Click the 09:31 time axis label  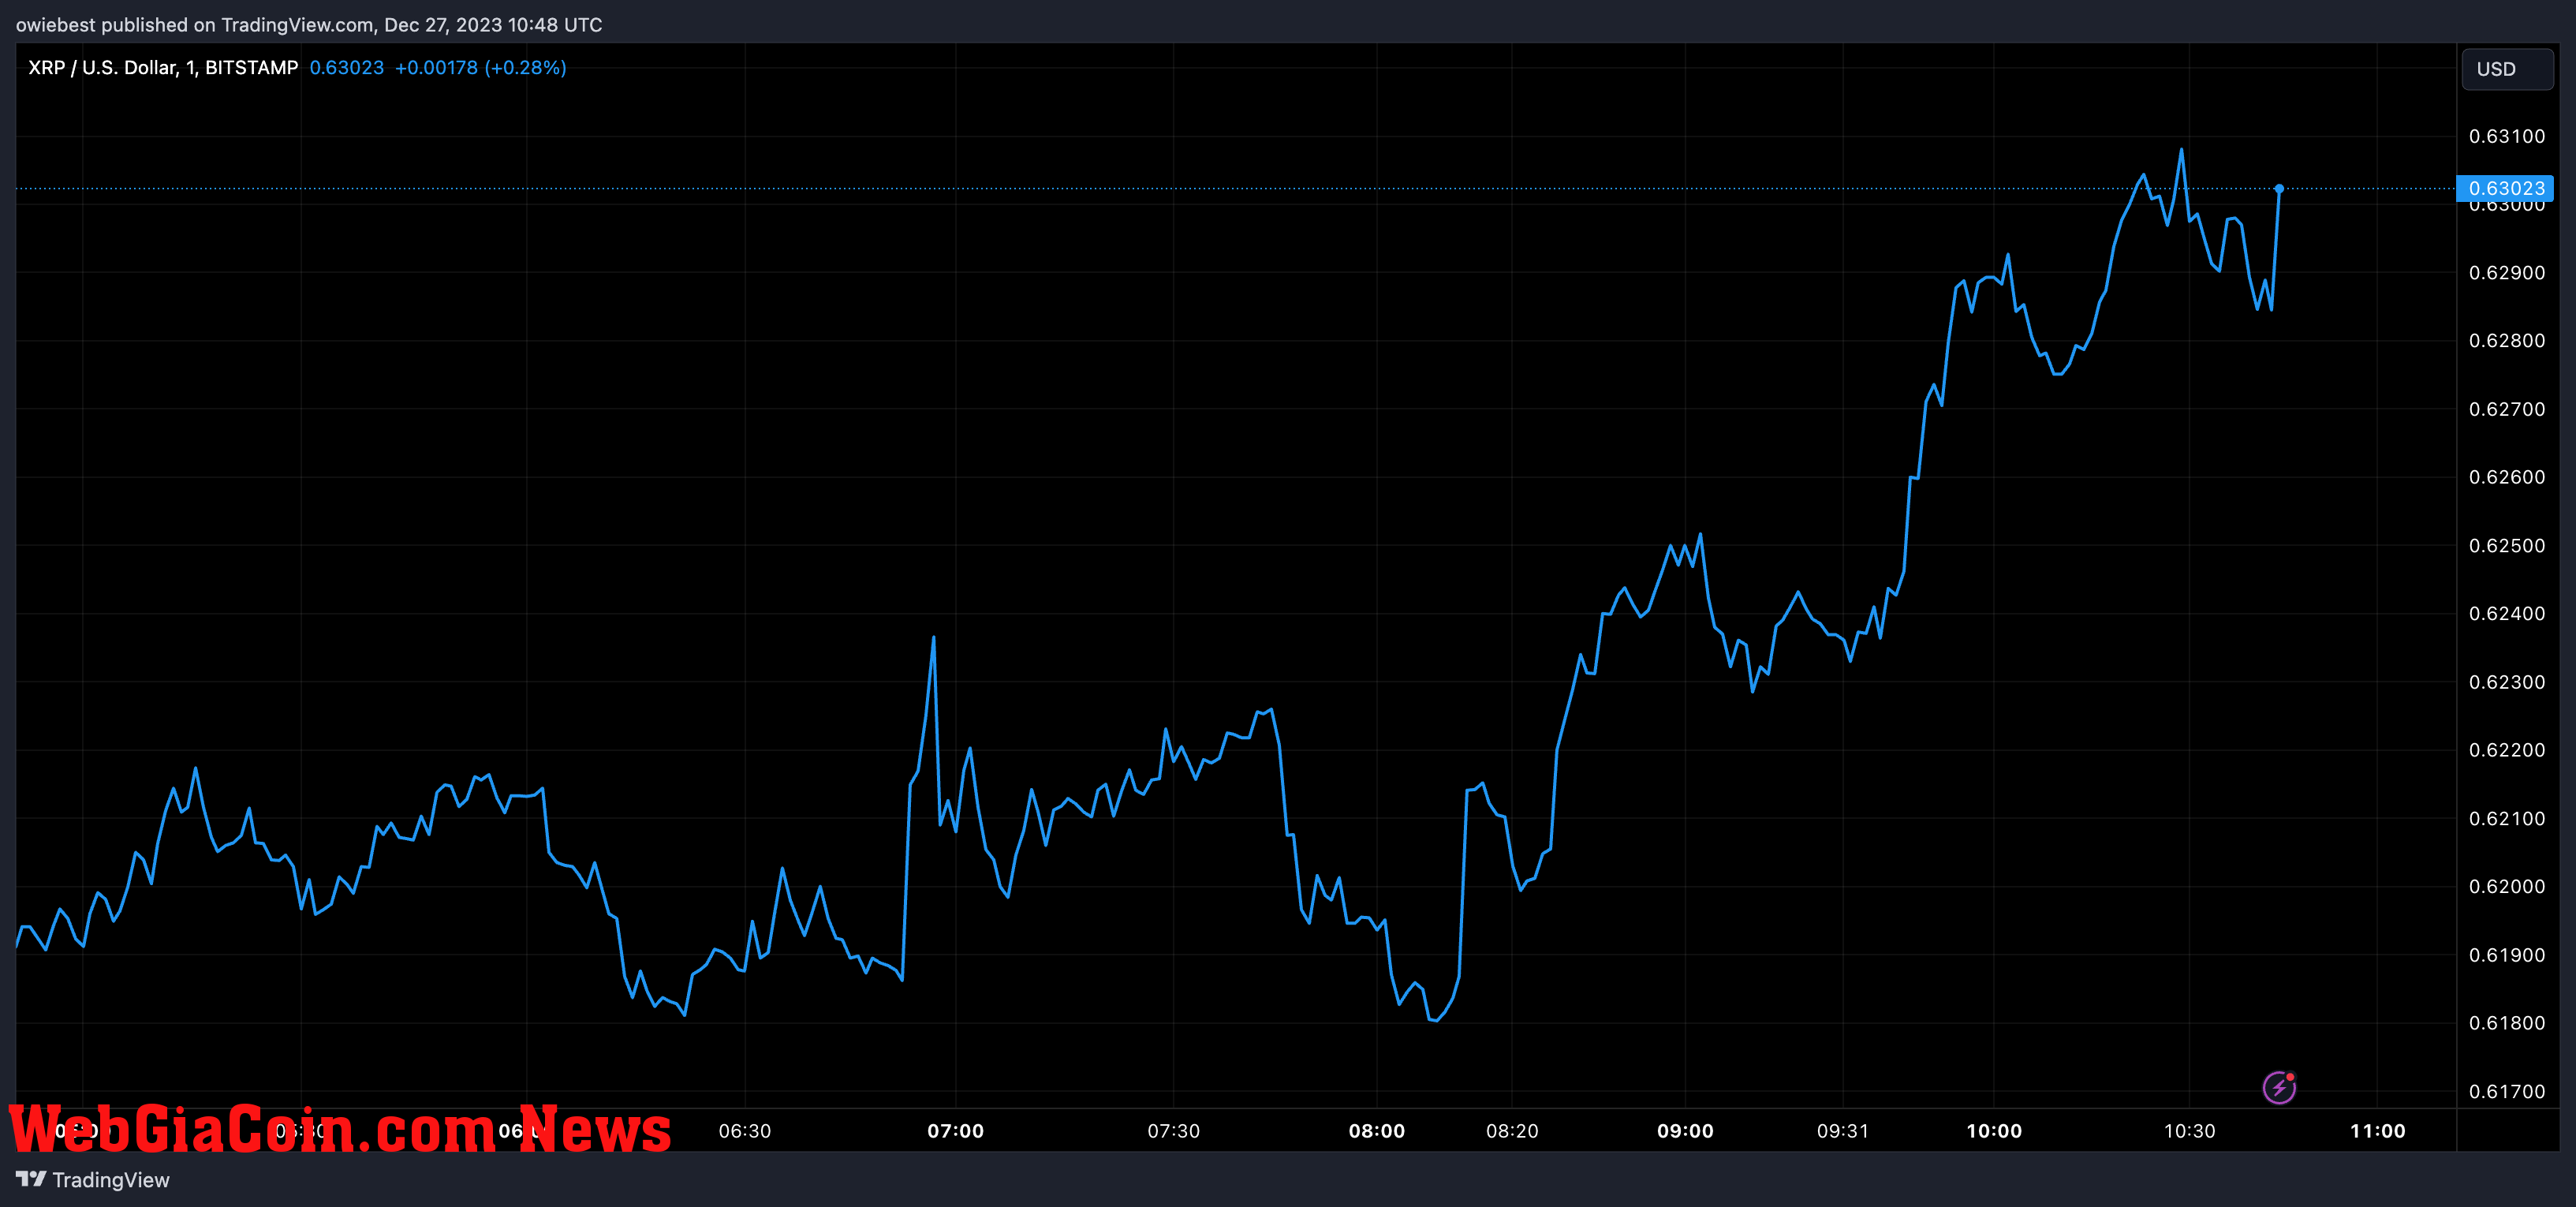click(1843, 1131)
